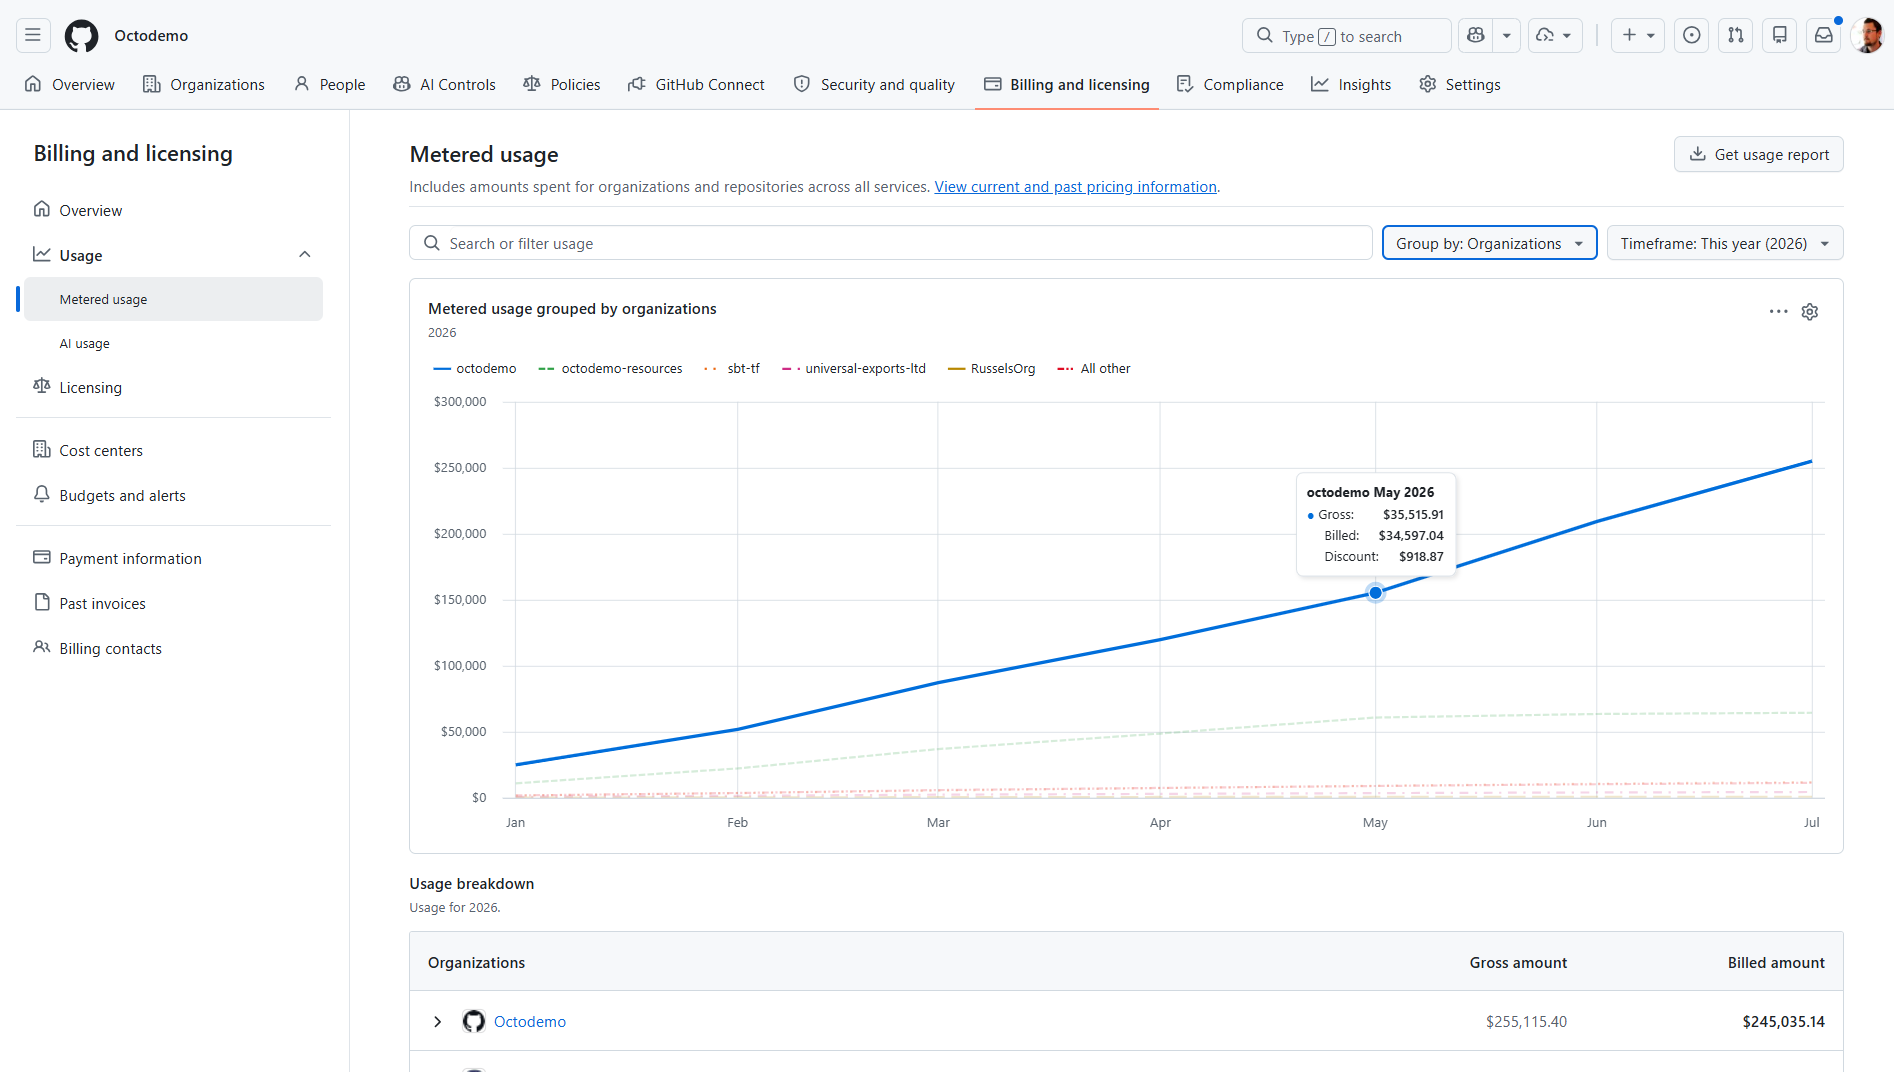The width and height of the screenshot is (1894, 1072).
Task: Open AI usage in the sidebar
Action: point(85,343)
